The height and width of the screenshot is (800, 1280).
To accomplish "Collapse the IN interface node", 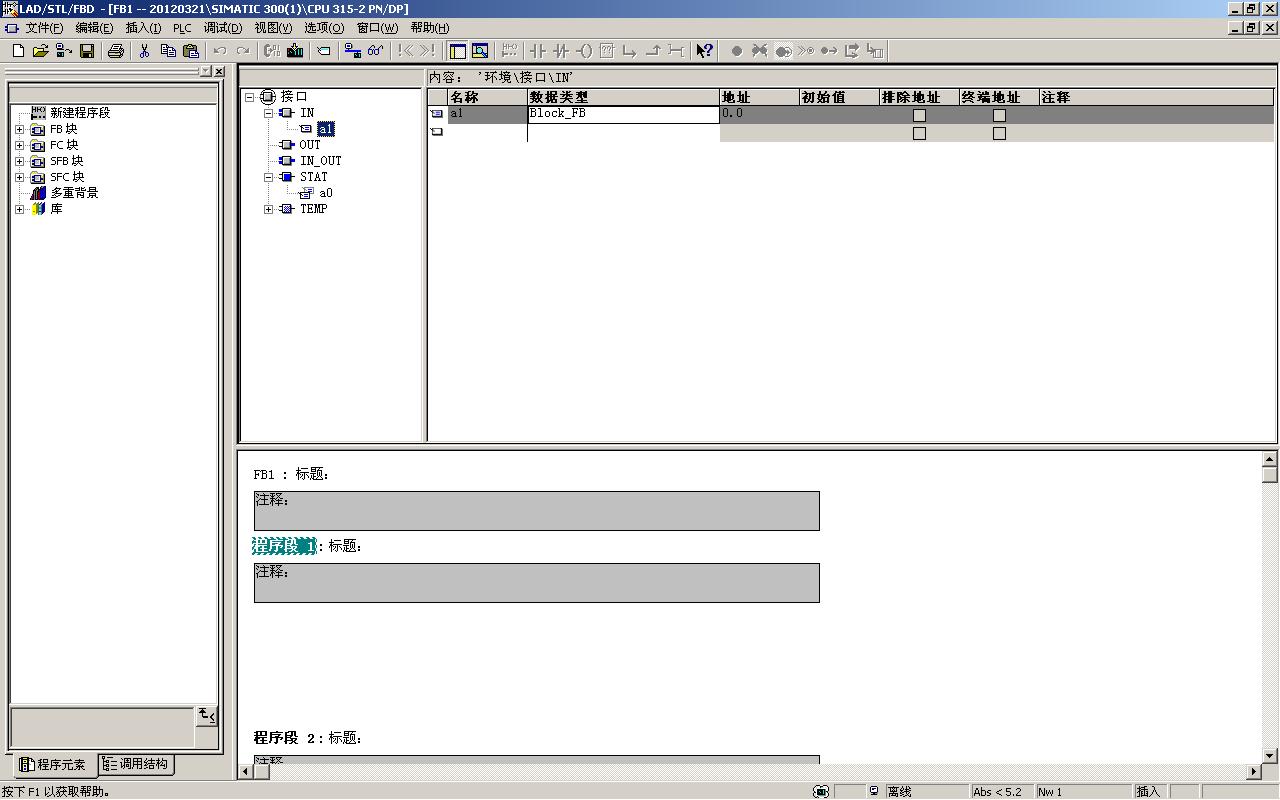I will [269, 113].
